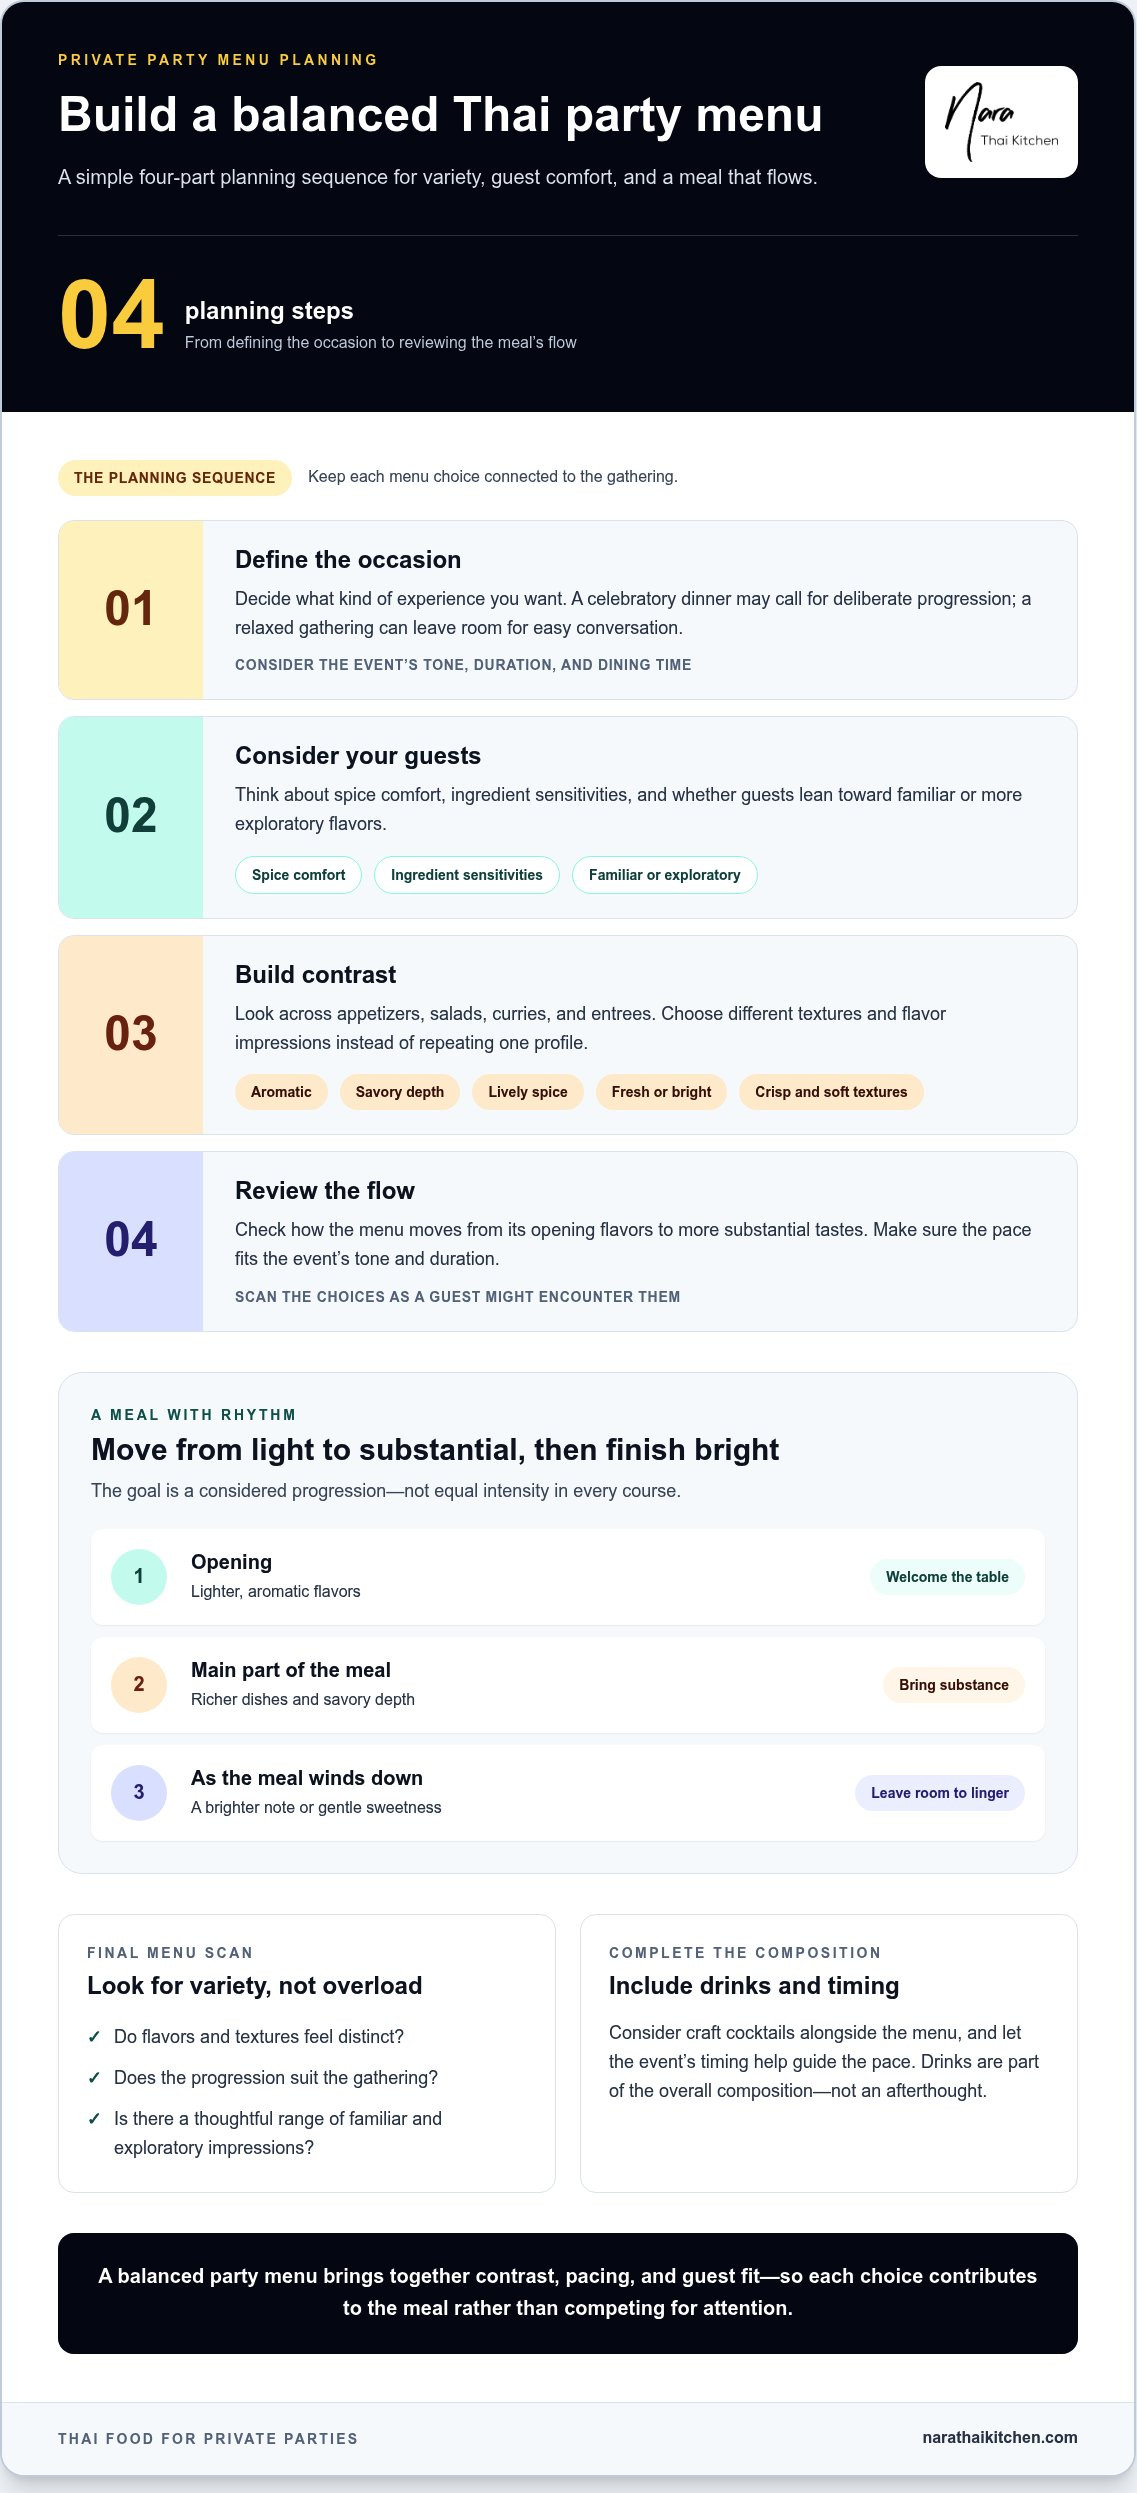Select the Ingredient sensitivities tag

click(467, 875)
